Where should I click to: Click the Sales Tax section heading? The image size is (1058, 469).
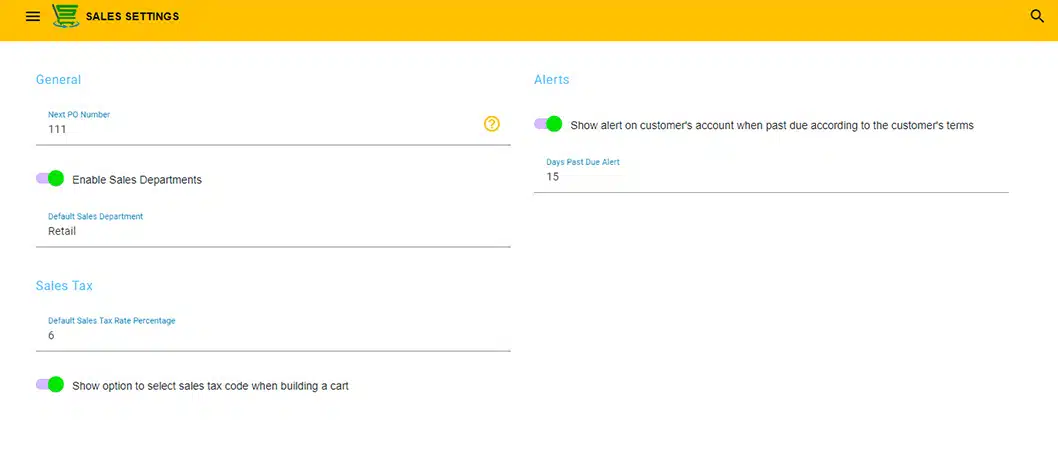64,286
